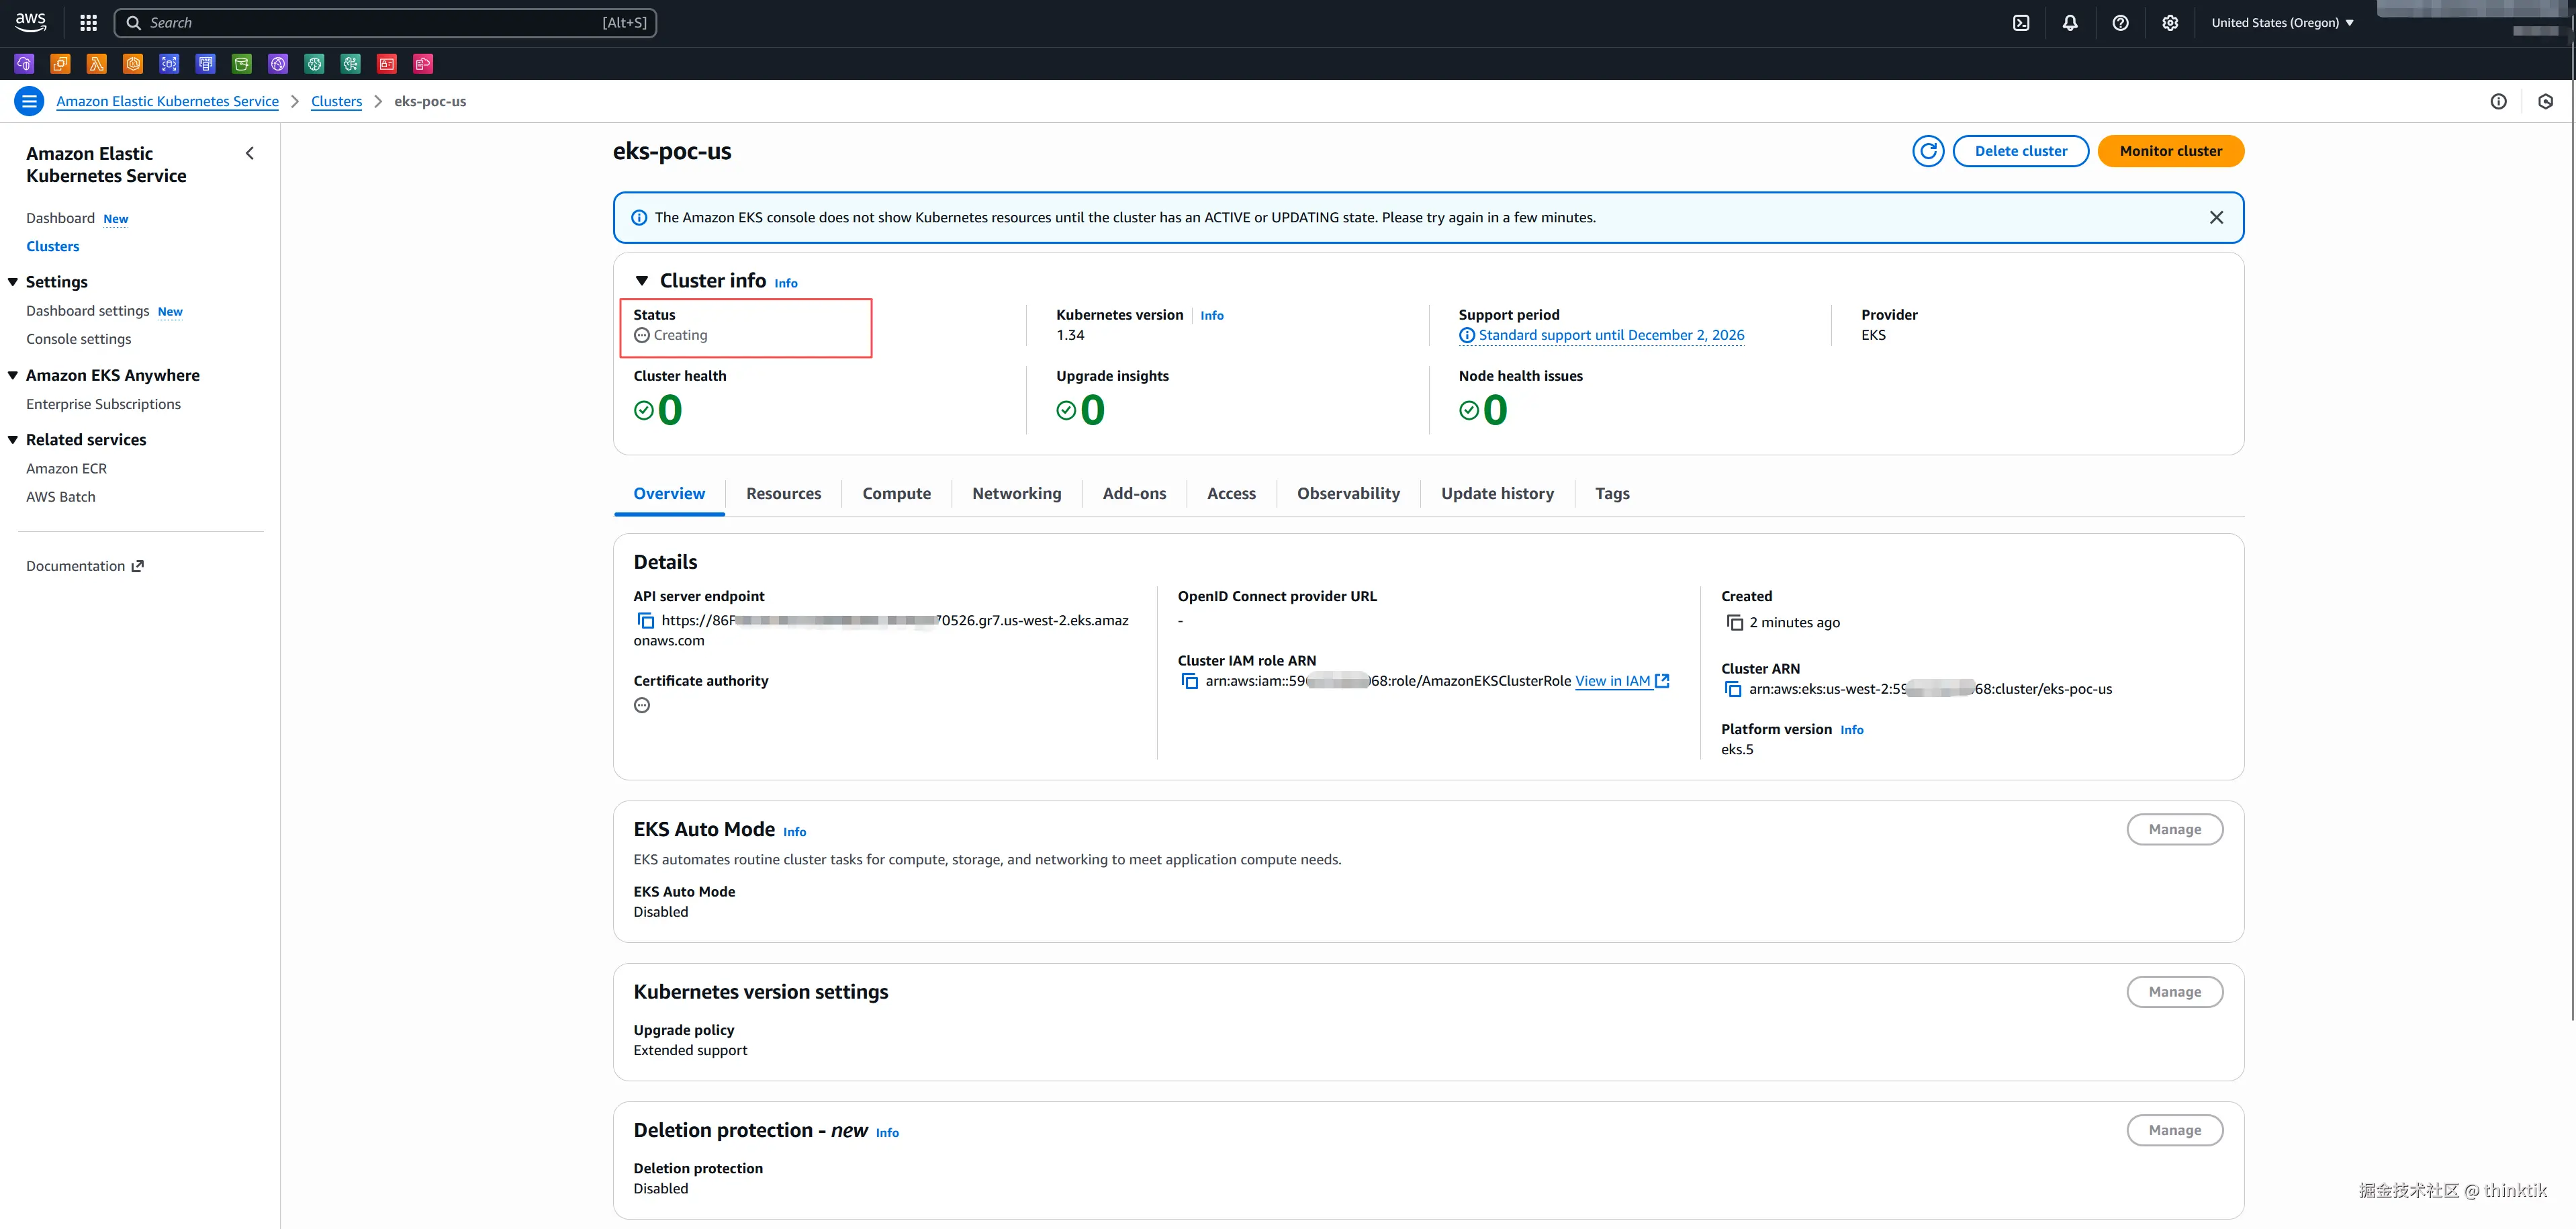The width and height of the screenshot is (2576, 1229).
Task: Copy the API server endpoint URL
Action: pyautogui.click(x=646, y=621)
